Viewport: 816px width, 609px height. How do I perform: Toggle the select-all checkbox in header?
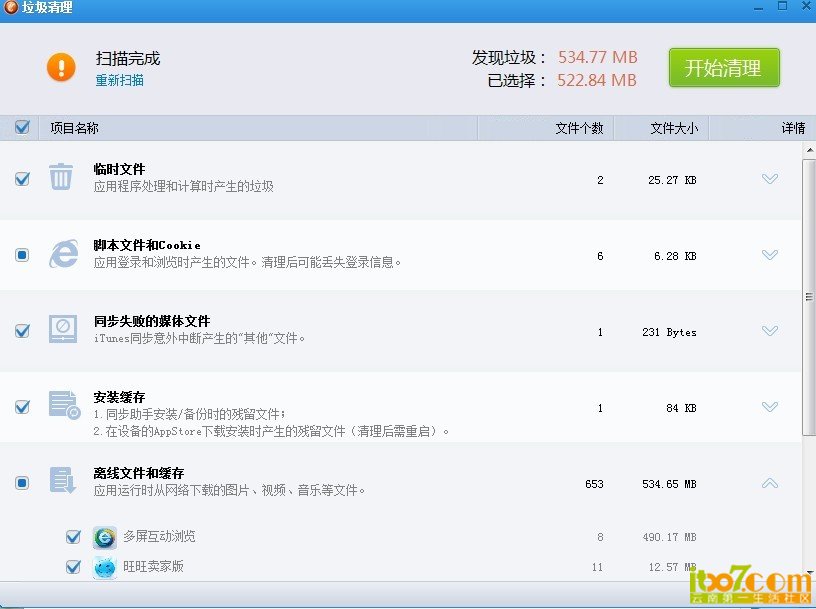[22, 127]
